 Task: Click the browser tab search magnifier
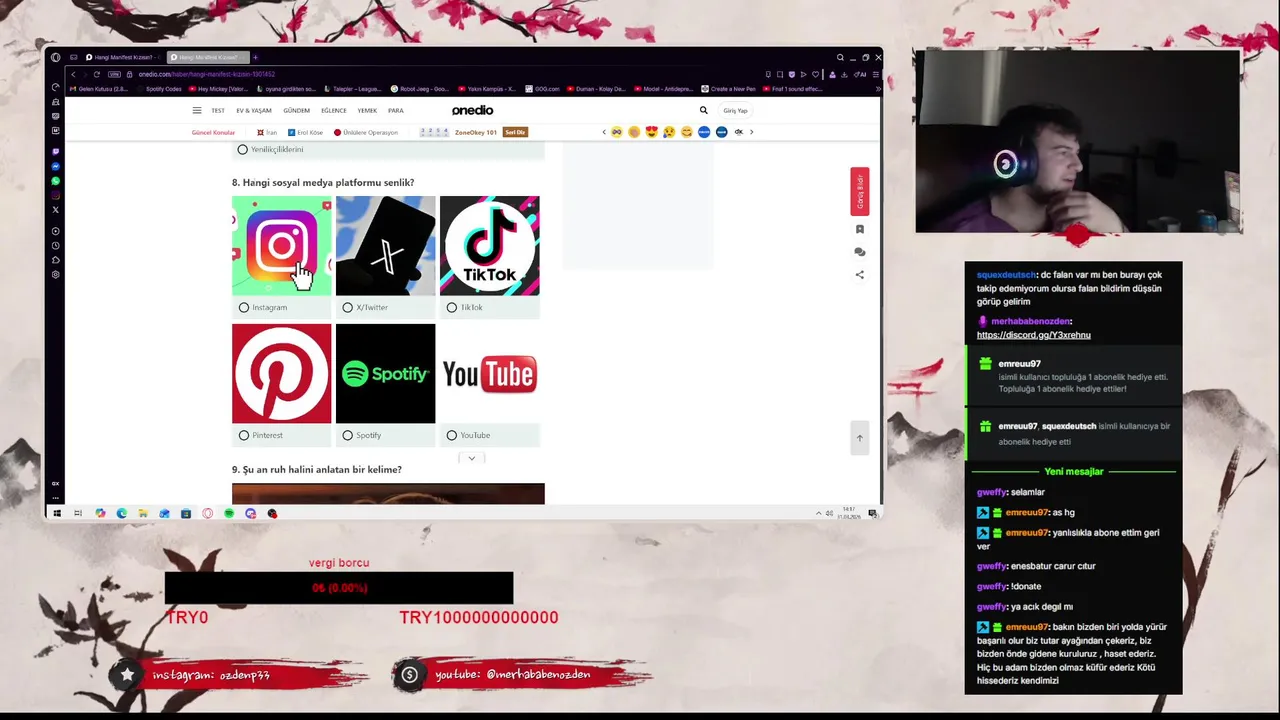(840, 57)
